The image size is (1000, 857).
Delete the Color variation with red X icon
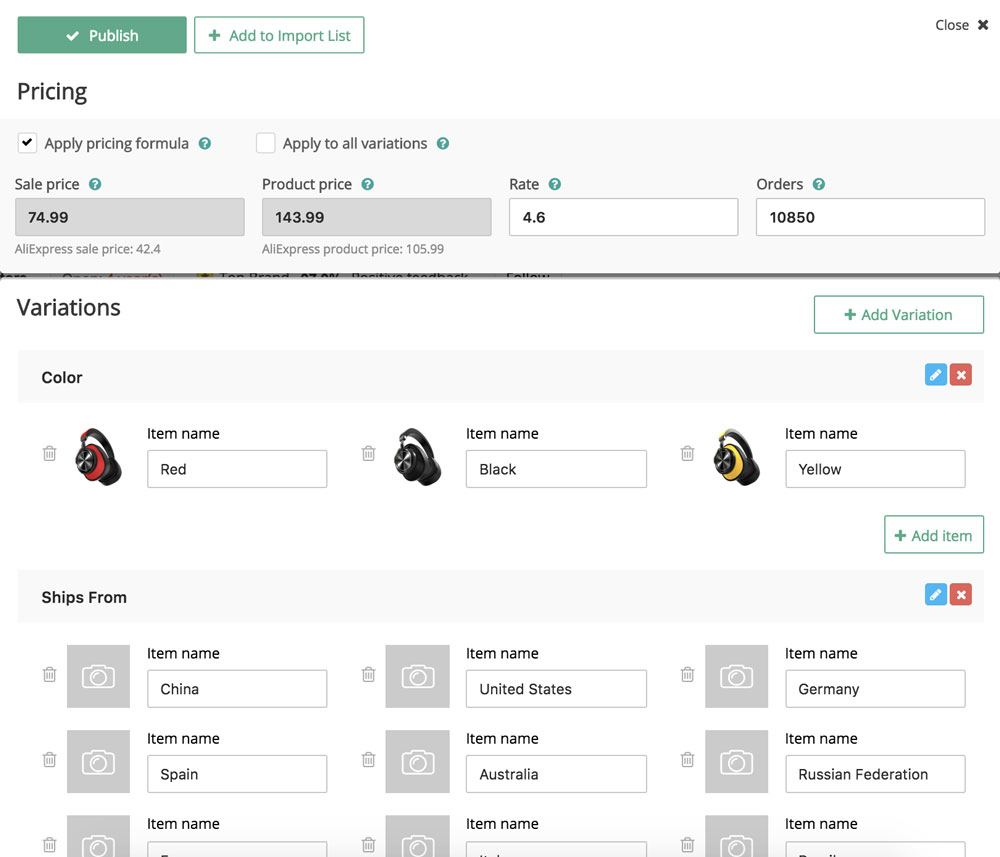(x=961, y=375)
